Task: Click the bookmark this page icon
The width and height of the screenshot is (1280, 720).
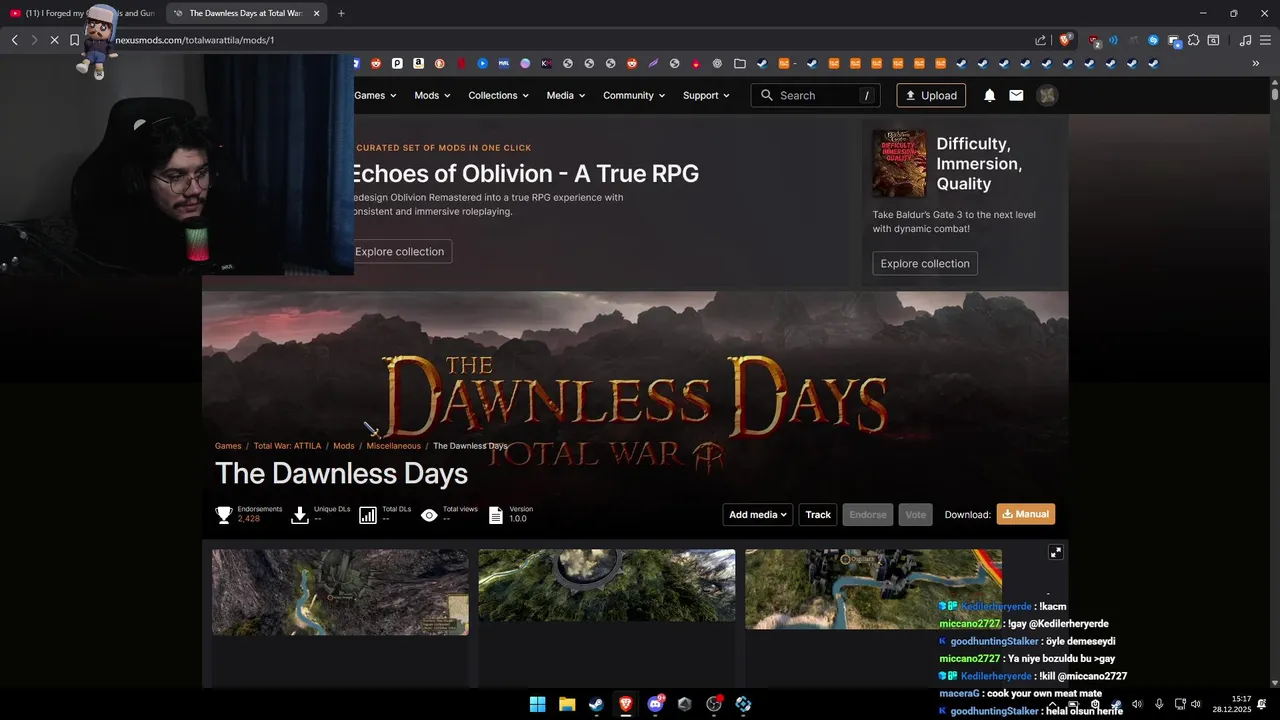Action: pos(74,40)
